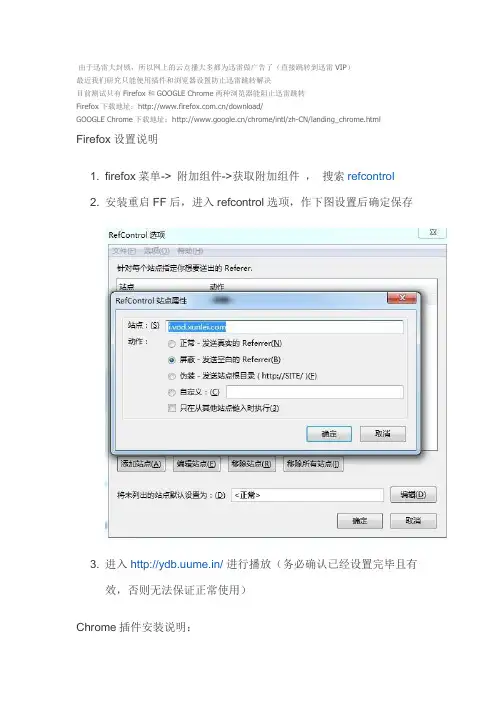Click the remove all sites button
Image resolution: width=496 pixels, height=702 pixels.
[313, 464]
